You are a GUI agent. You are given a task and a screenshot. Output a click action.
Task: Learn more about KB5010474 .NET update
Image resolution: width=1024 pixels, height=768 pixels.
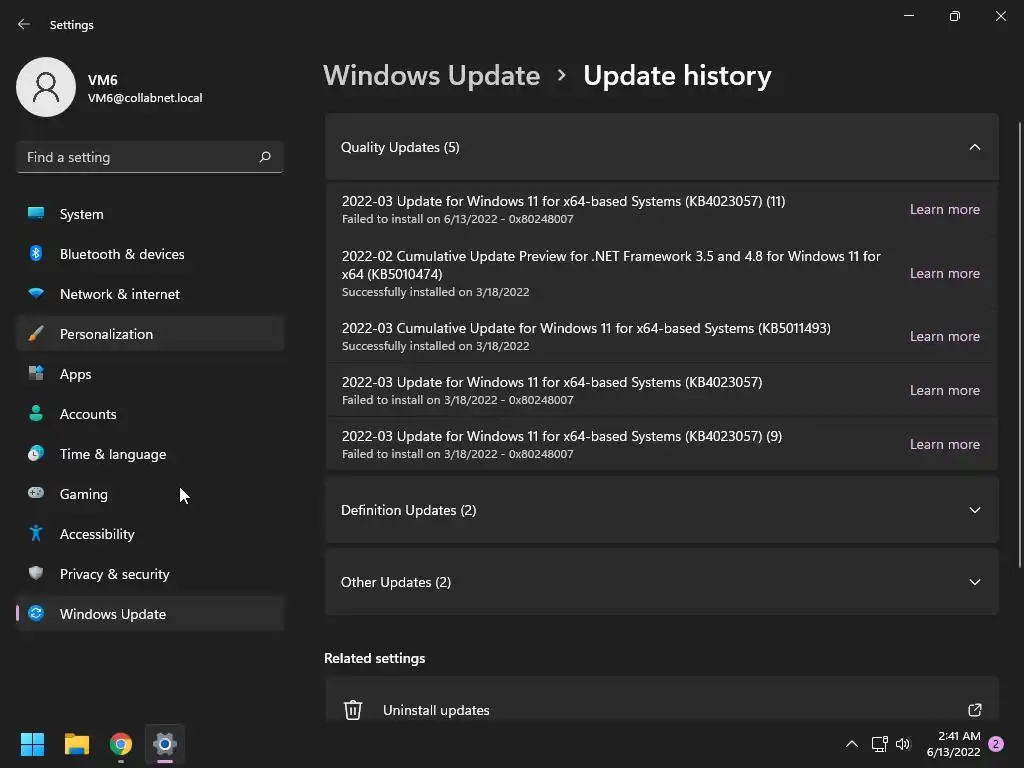click(944, 273)
